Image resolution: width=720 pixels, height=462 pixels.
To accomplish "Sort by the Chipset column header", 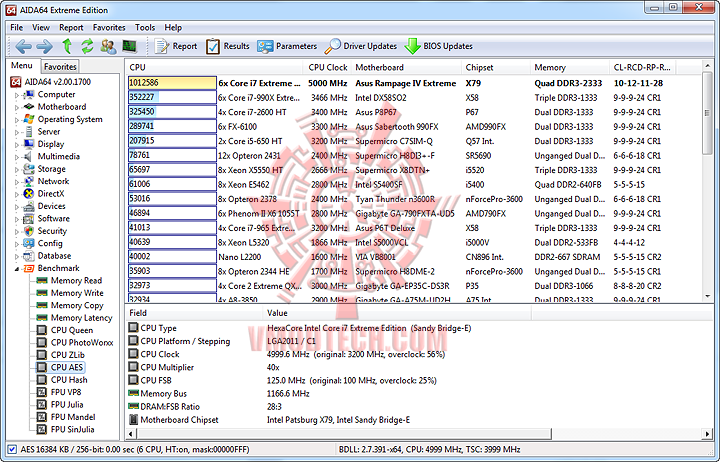I will 495,68.
